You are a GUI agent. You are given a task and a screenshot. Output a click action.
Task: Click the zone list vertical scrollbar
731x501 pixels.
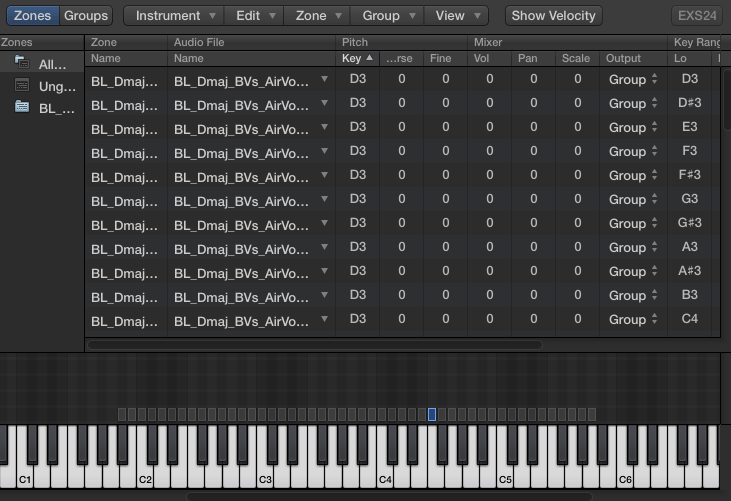tap(726, 99)
